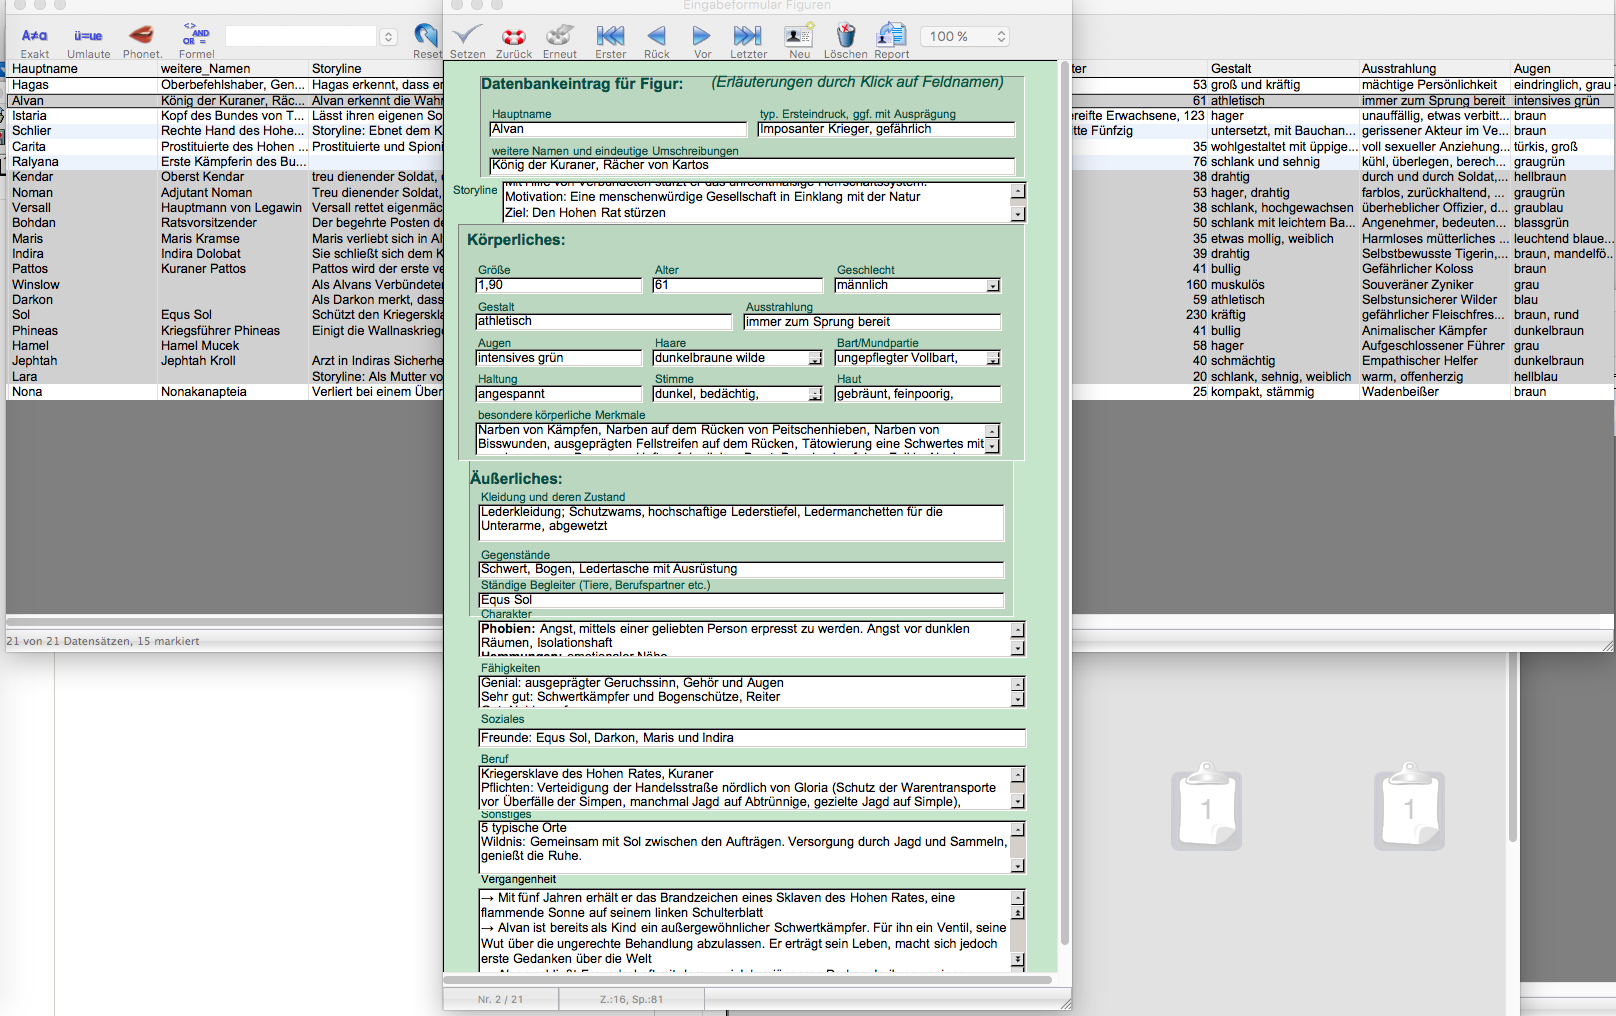Click the Alter field showing 61

click(736, 285)
